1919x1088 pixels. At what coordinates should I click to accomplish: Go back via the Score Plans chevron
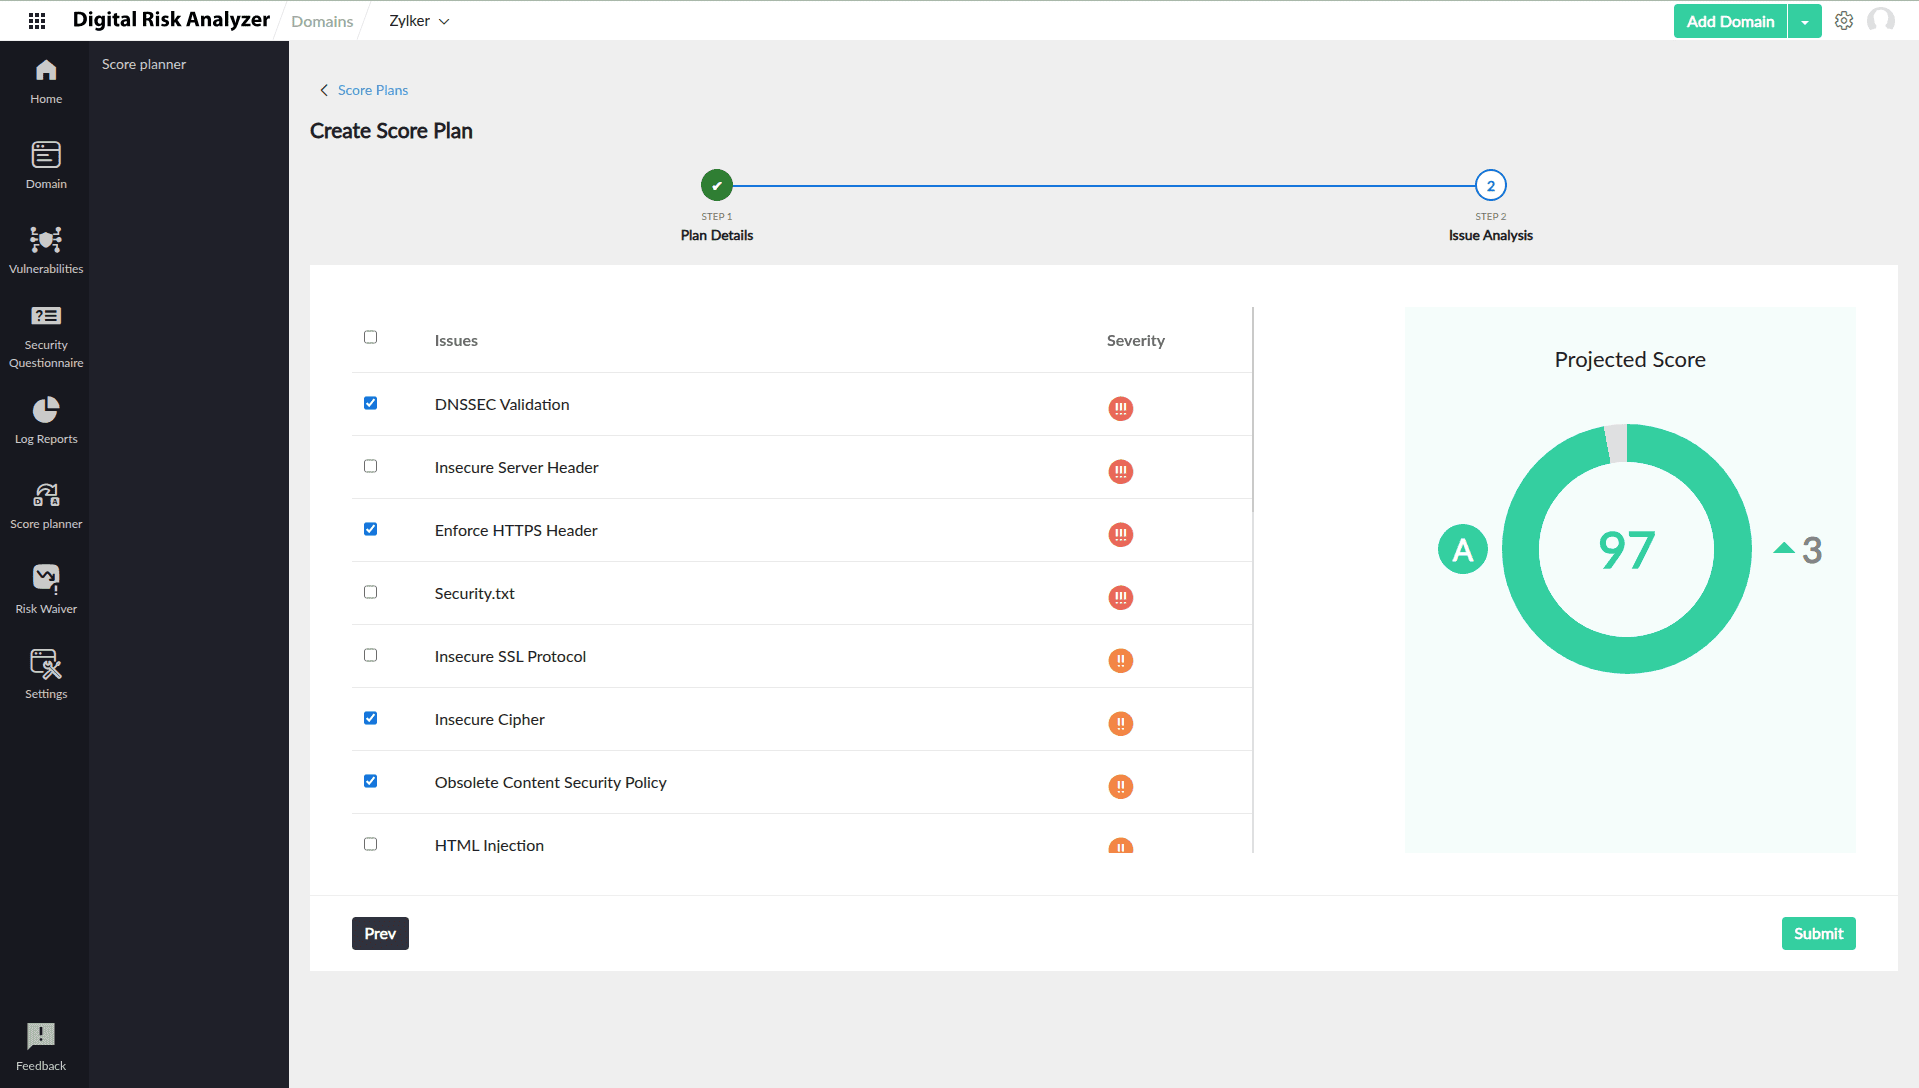pyautogui.click(x=324, y=90)
